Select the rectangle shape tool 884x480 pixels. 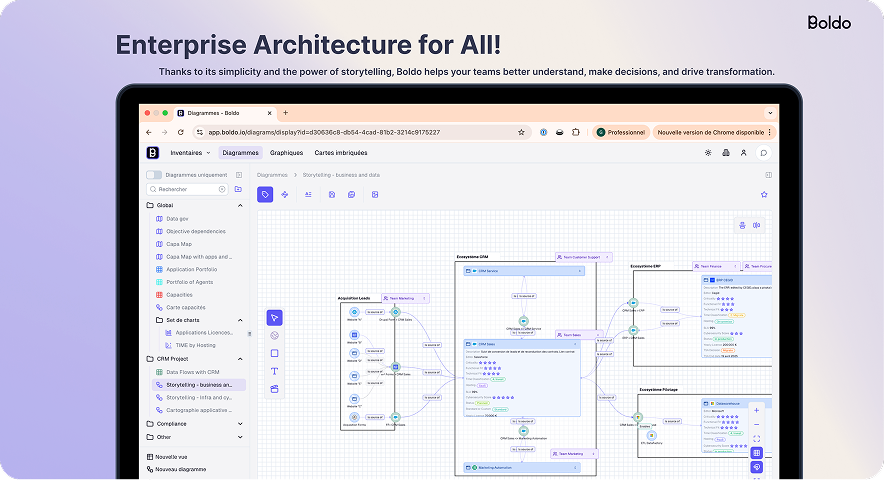pos(274,353)
